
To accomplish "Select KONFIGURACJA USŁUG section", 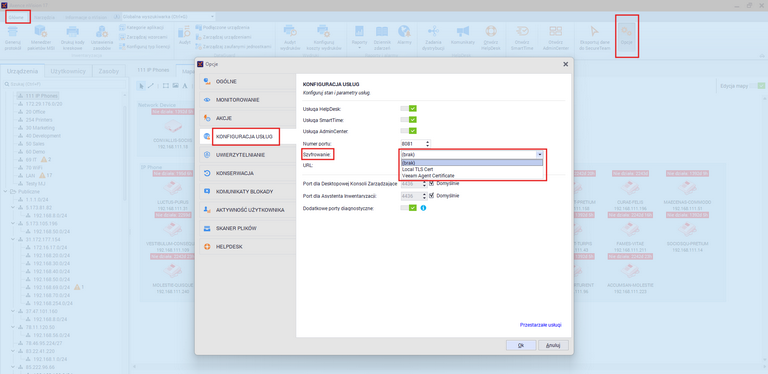I will pyautogui.click(x=248, y=137).
